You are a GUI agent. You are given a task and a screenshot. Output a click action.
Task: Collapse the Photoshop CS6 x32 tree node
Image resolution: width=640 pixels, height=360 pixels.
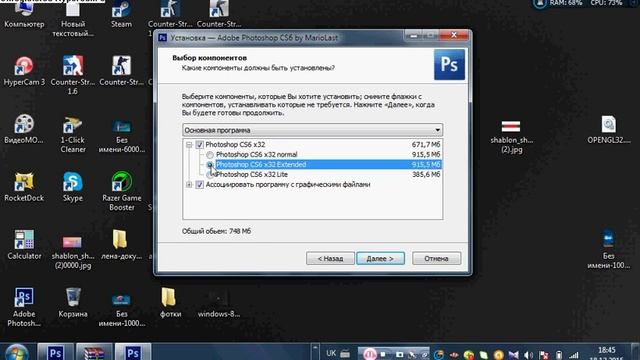[x=189, y=144]
